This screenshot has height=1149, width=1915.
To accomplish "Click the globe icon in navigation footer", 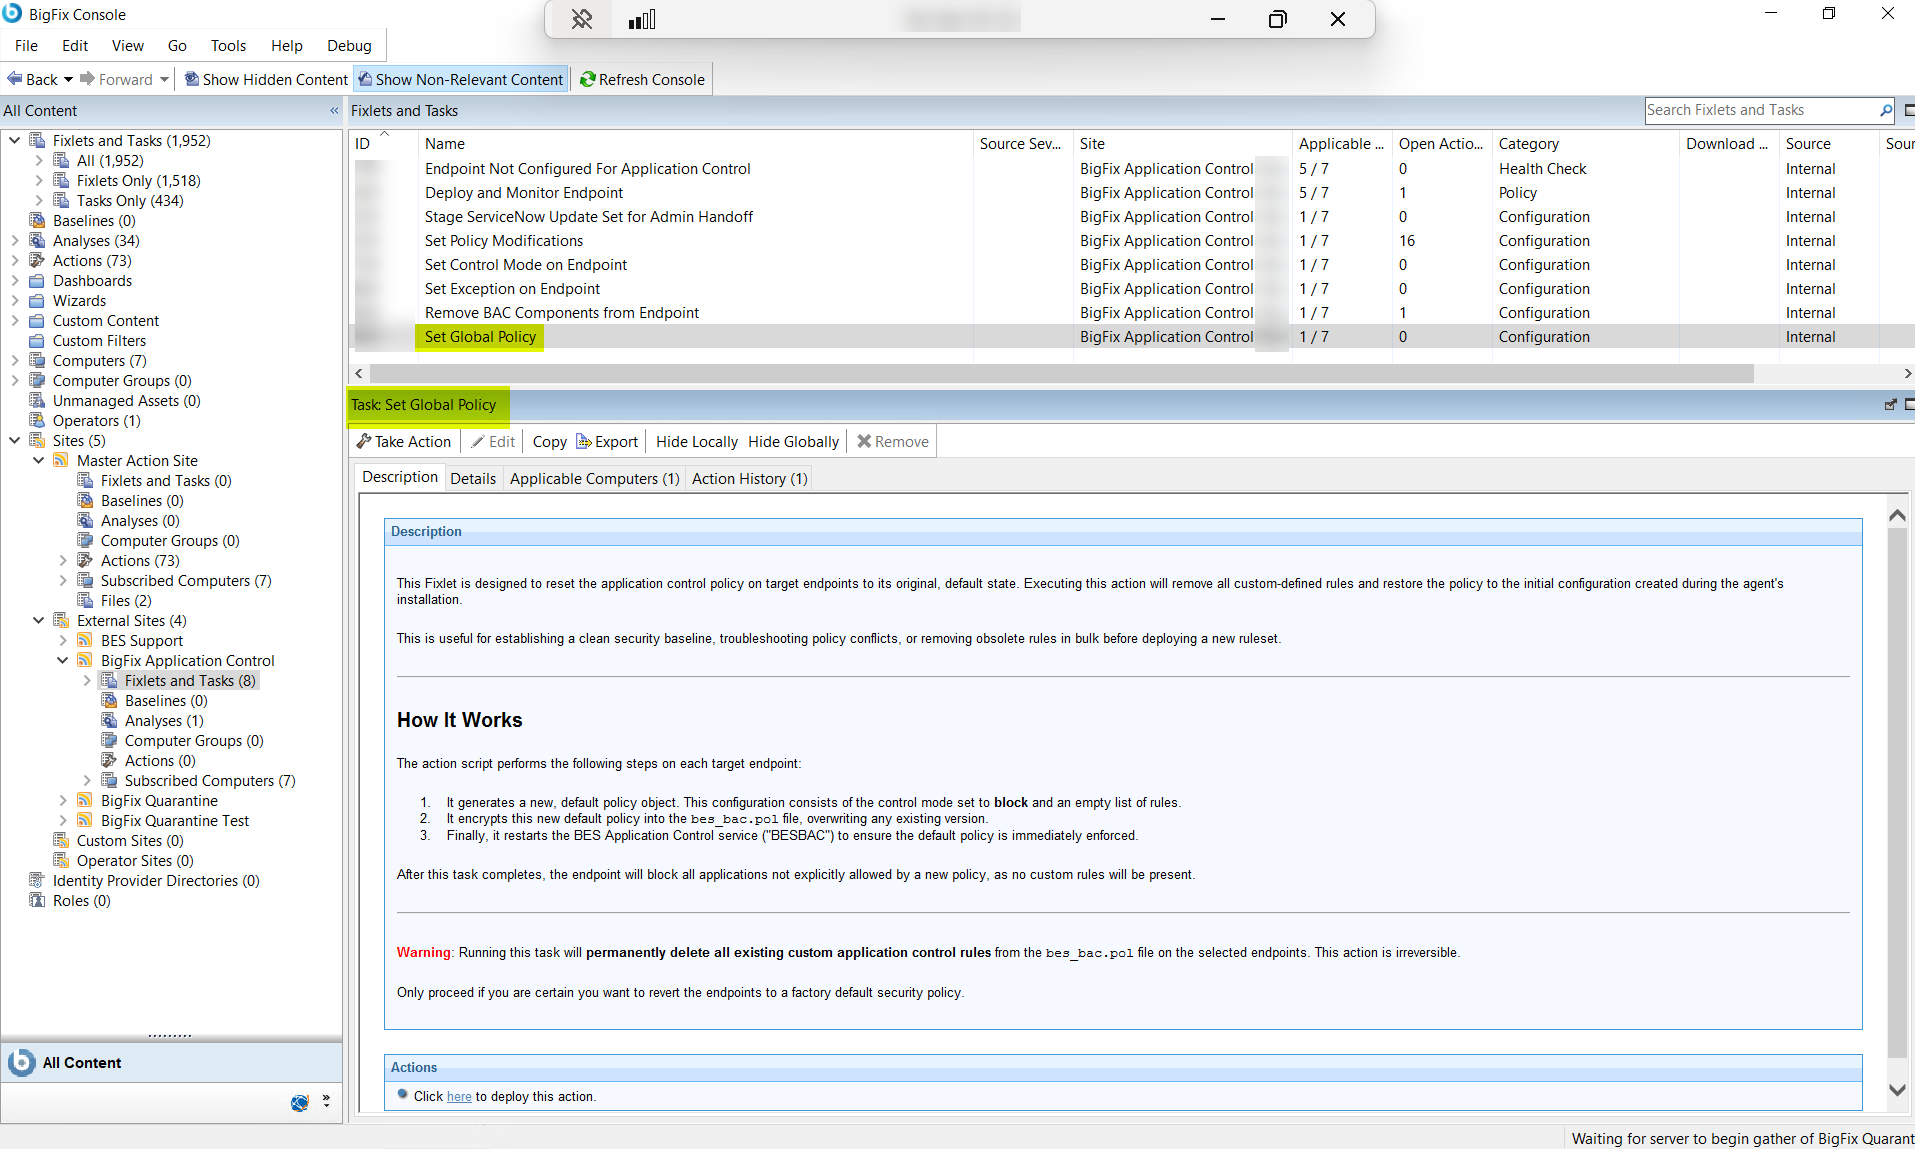I will tap(299, 1102).
